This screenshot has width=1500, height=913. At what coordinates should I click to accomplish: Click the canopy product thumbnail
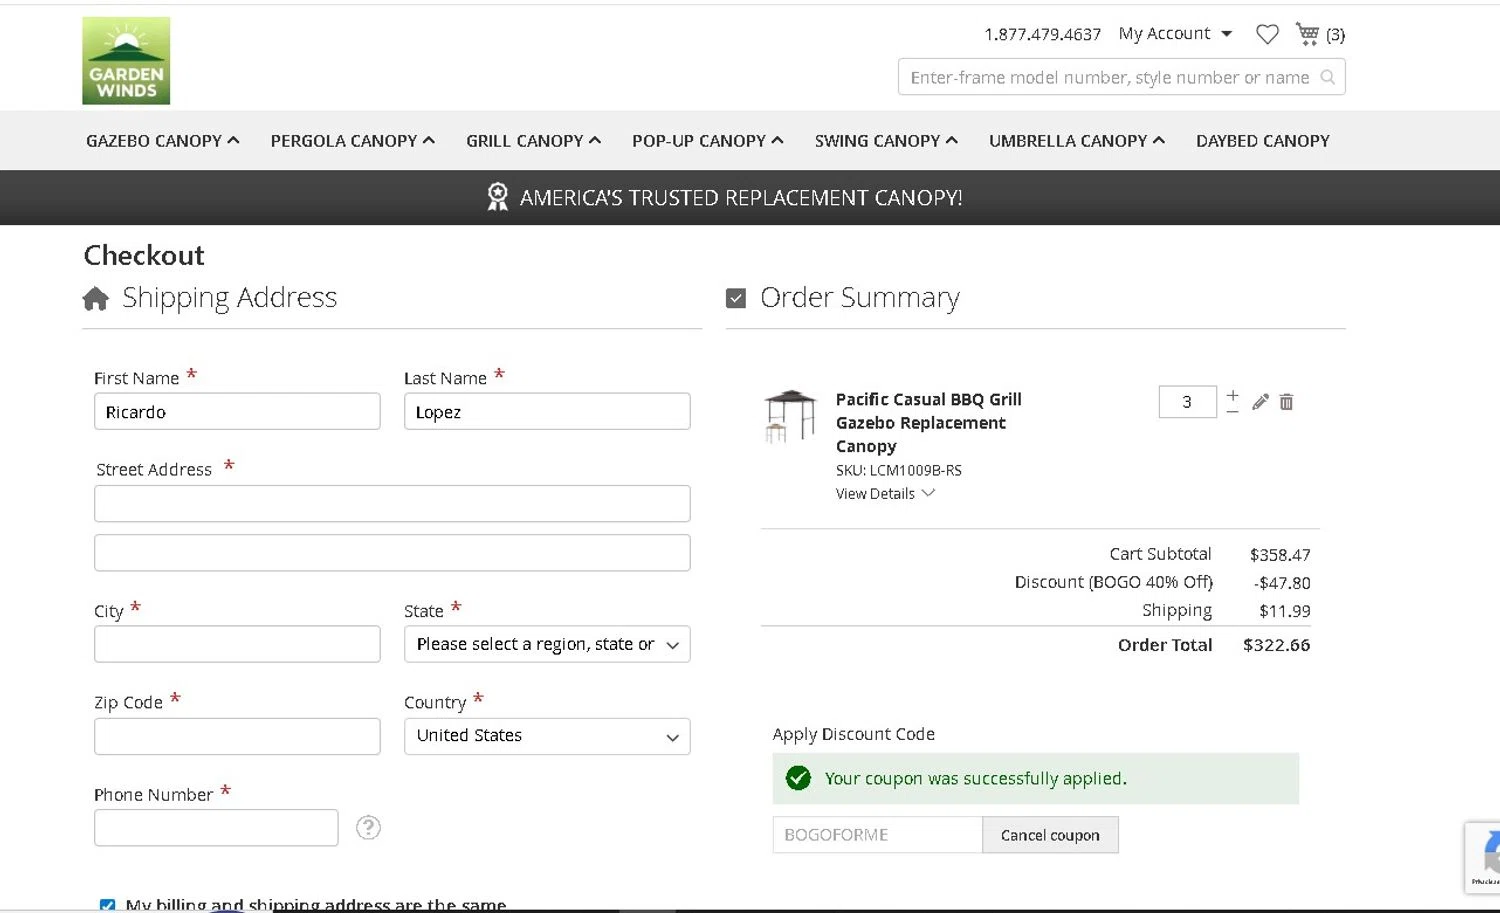[790, 416]
